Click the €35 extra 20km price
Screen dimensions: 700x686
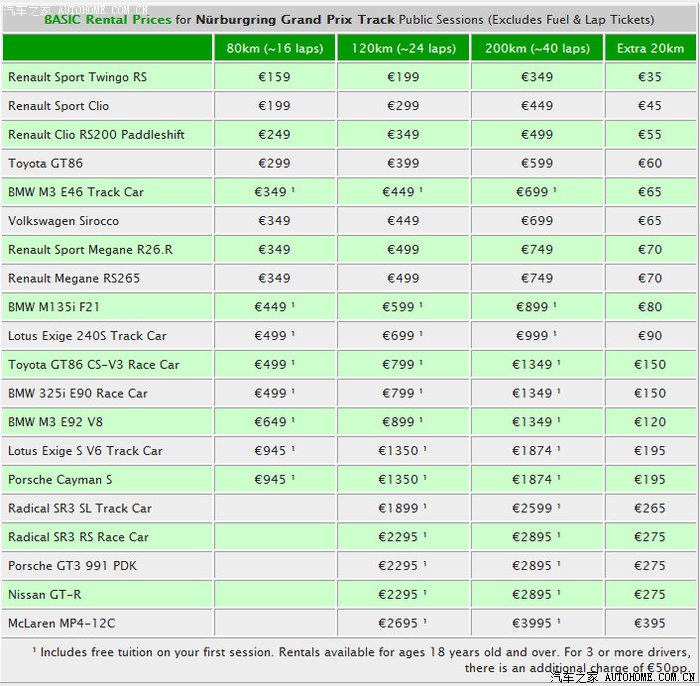[x=650, y=77]
